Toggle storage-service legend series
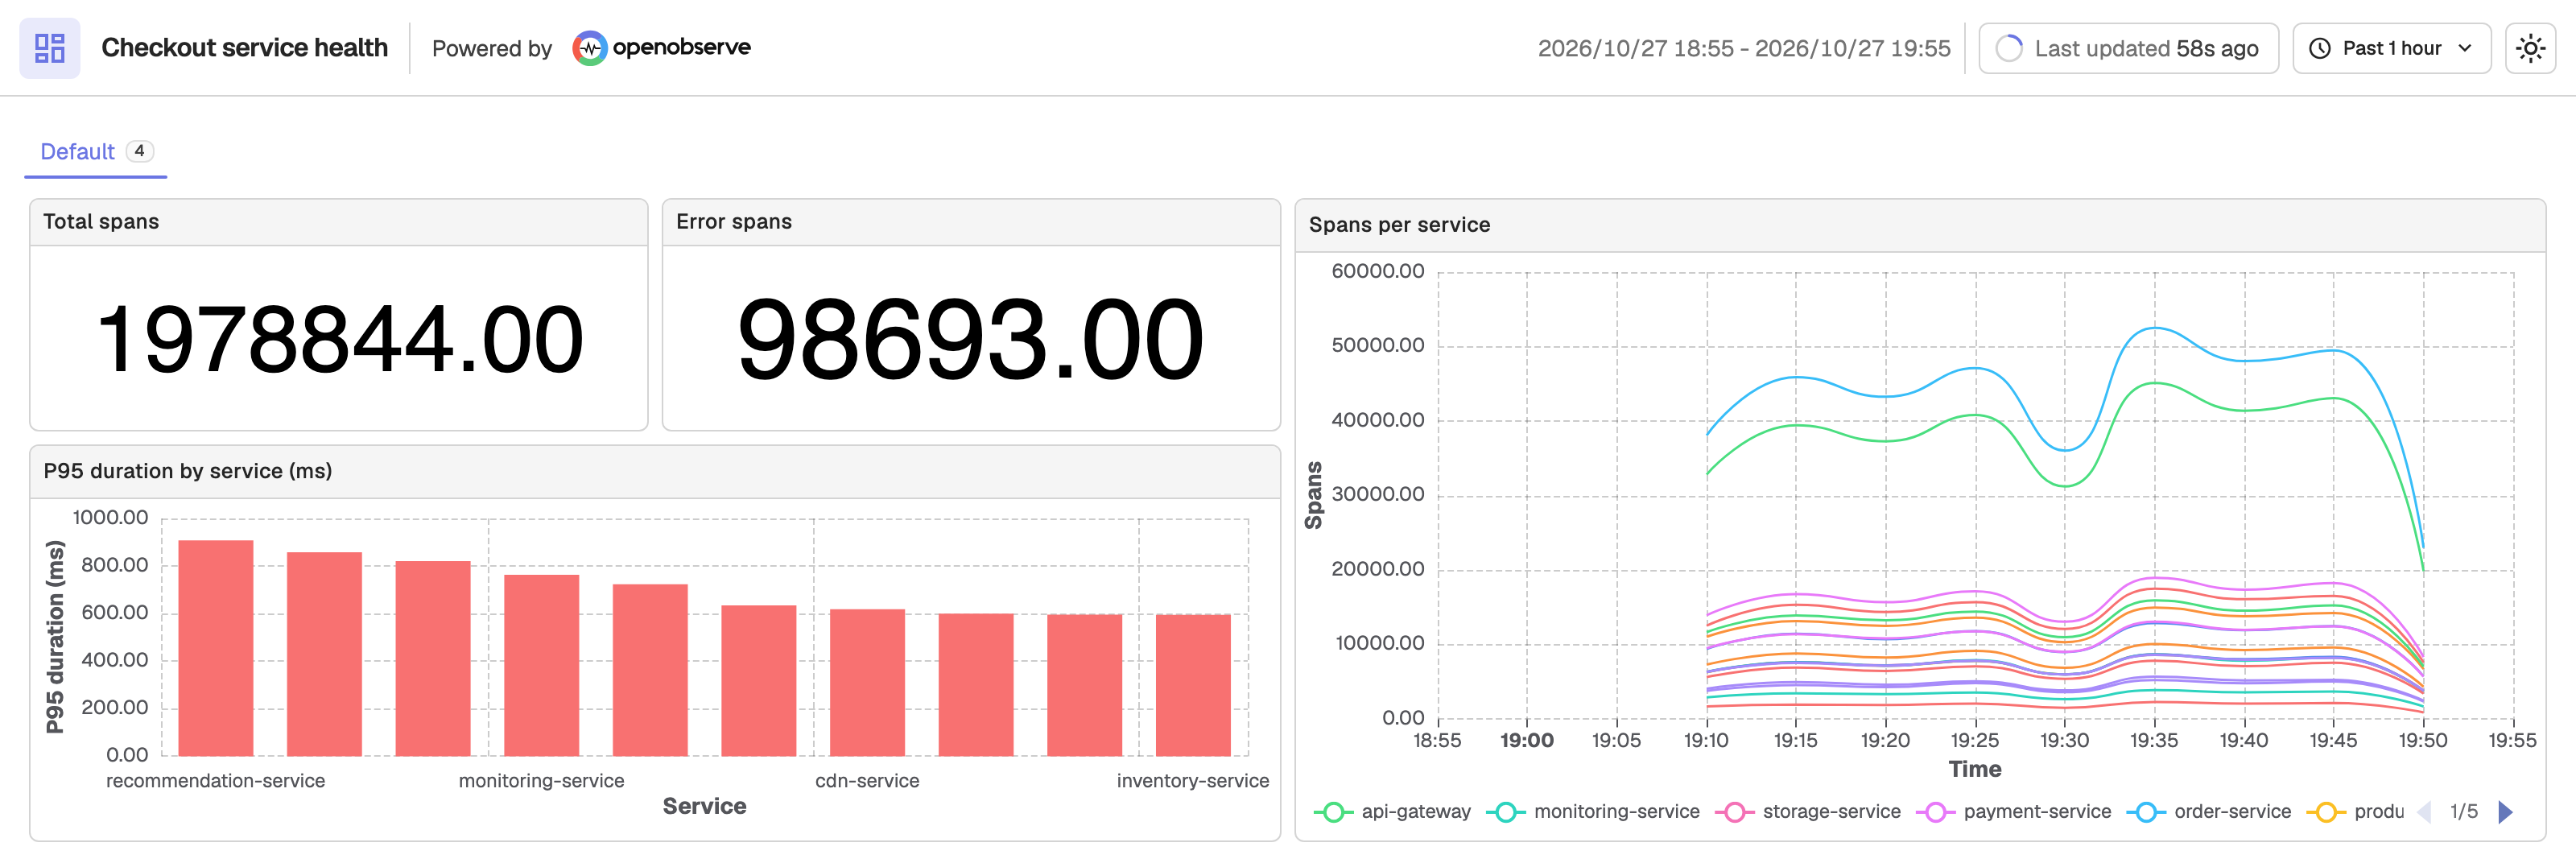 tap(1808, 811)
